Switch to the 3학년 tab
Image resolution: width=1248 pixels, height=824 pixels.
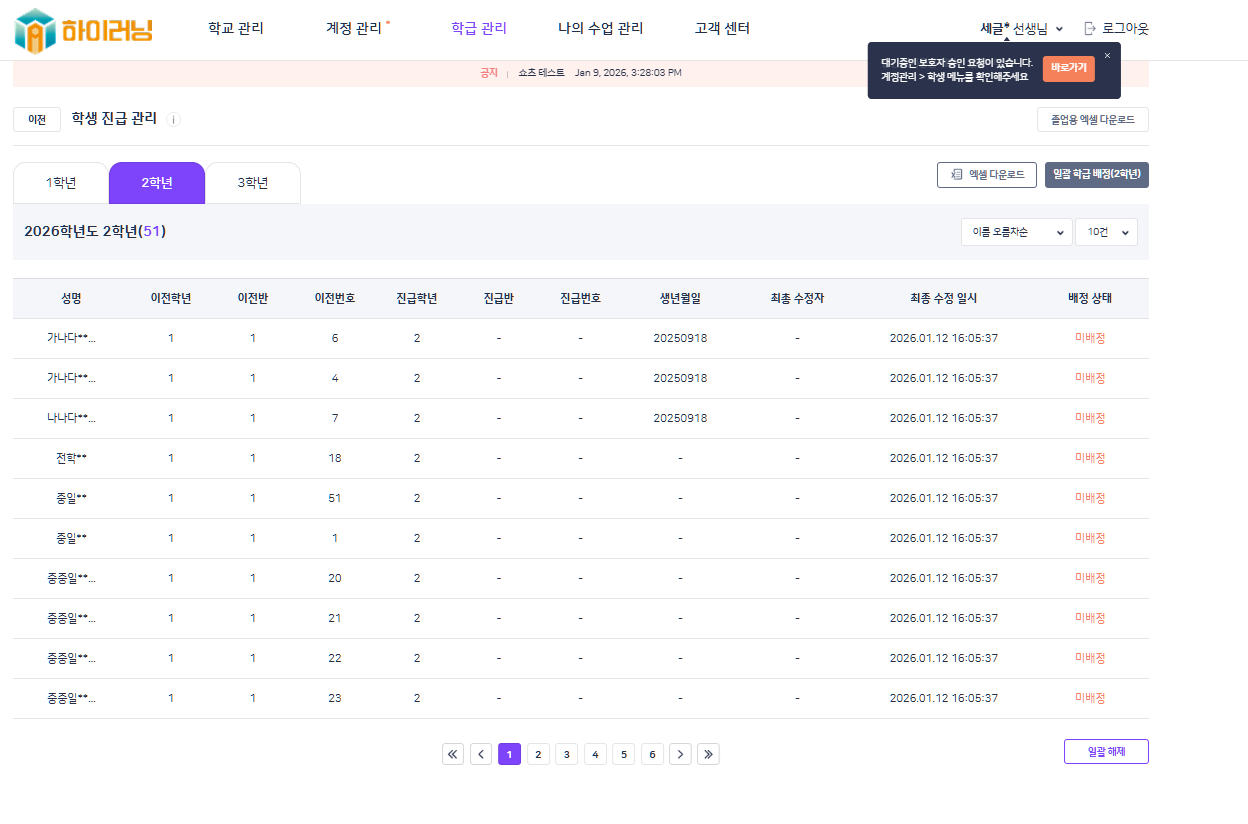253,183
